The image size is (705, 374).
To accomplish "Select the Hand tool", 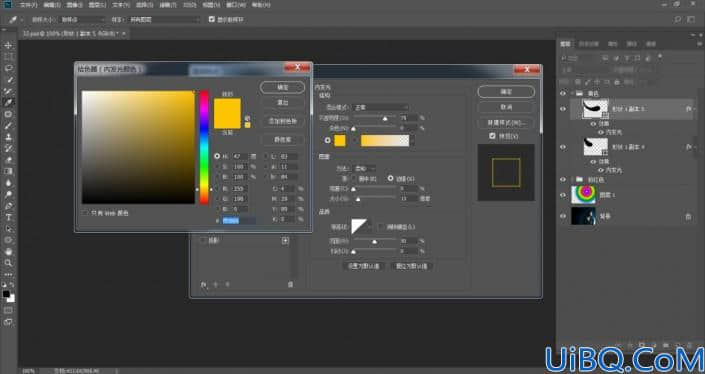I will [x=8, y=252].
